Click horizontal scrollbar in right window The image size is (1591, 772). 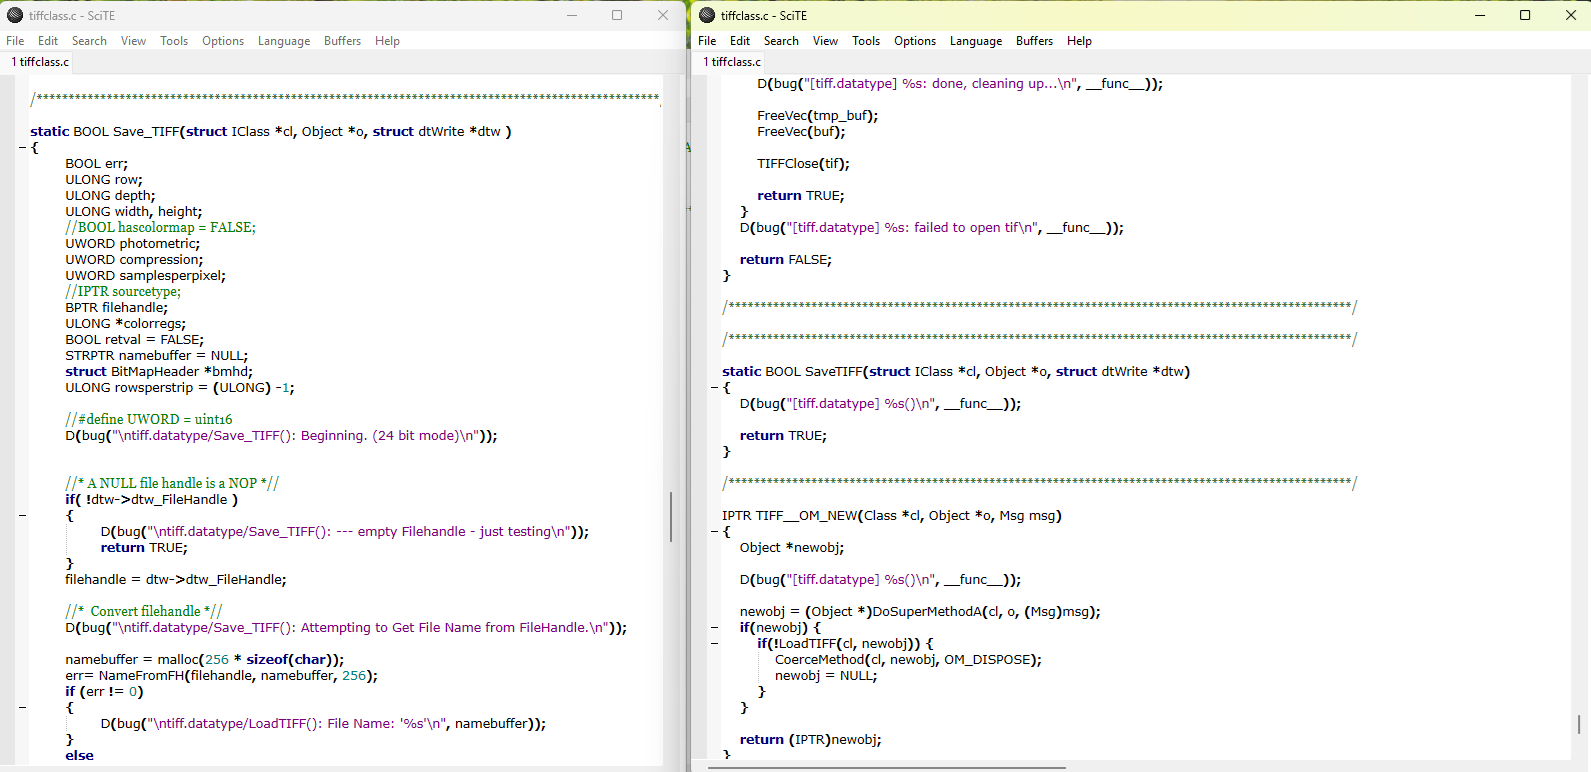(887, 768)
